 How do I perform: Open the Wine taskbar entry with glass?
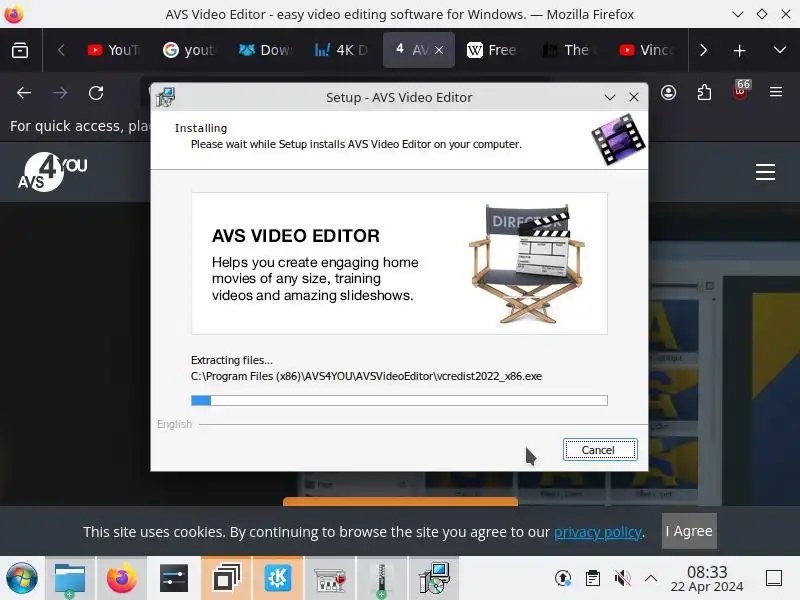330,579
